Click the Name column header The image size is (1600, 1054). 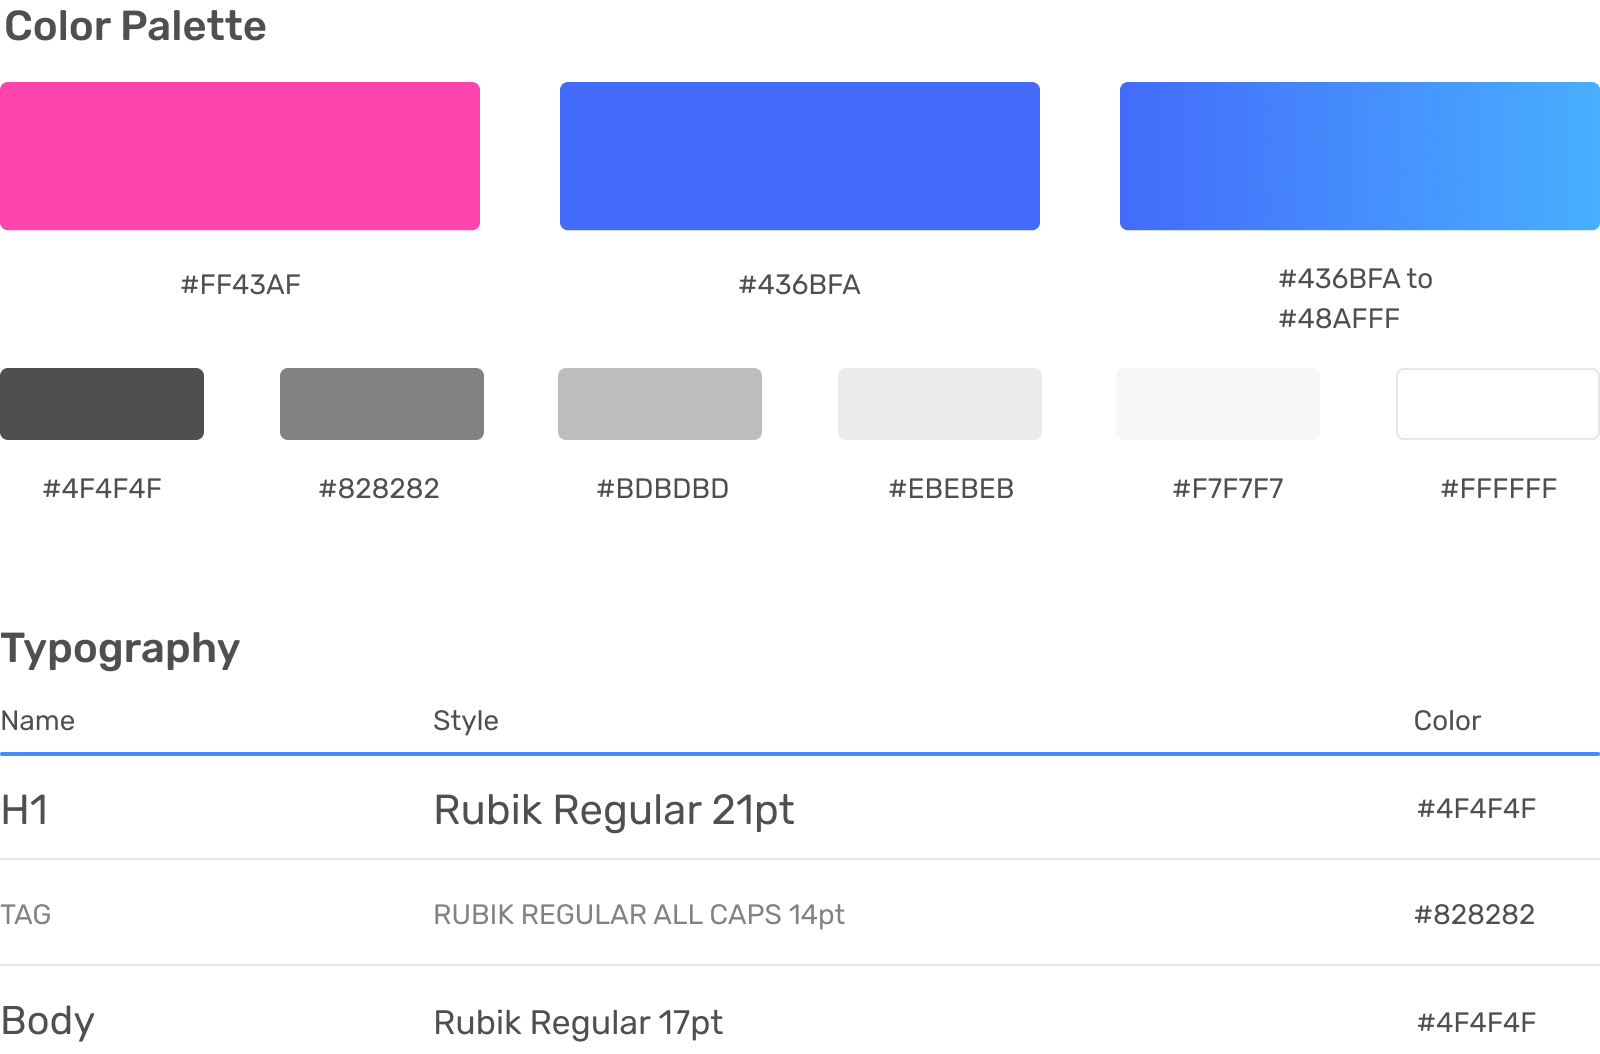pos(38,721)
